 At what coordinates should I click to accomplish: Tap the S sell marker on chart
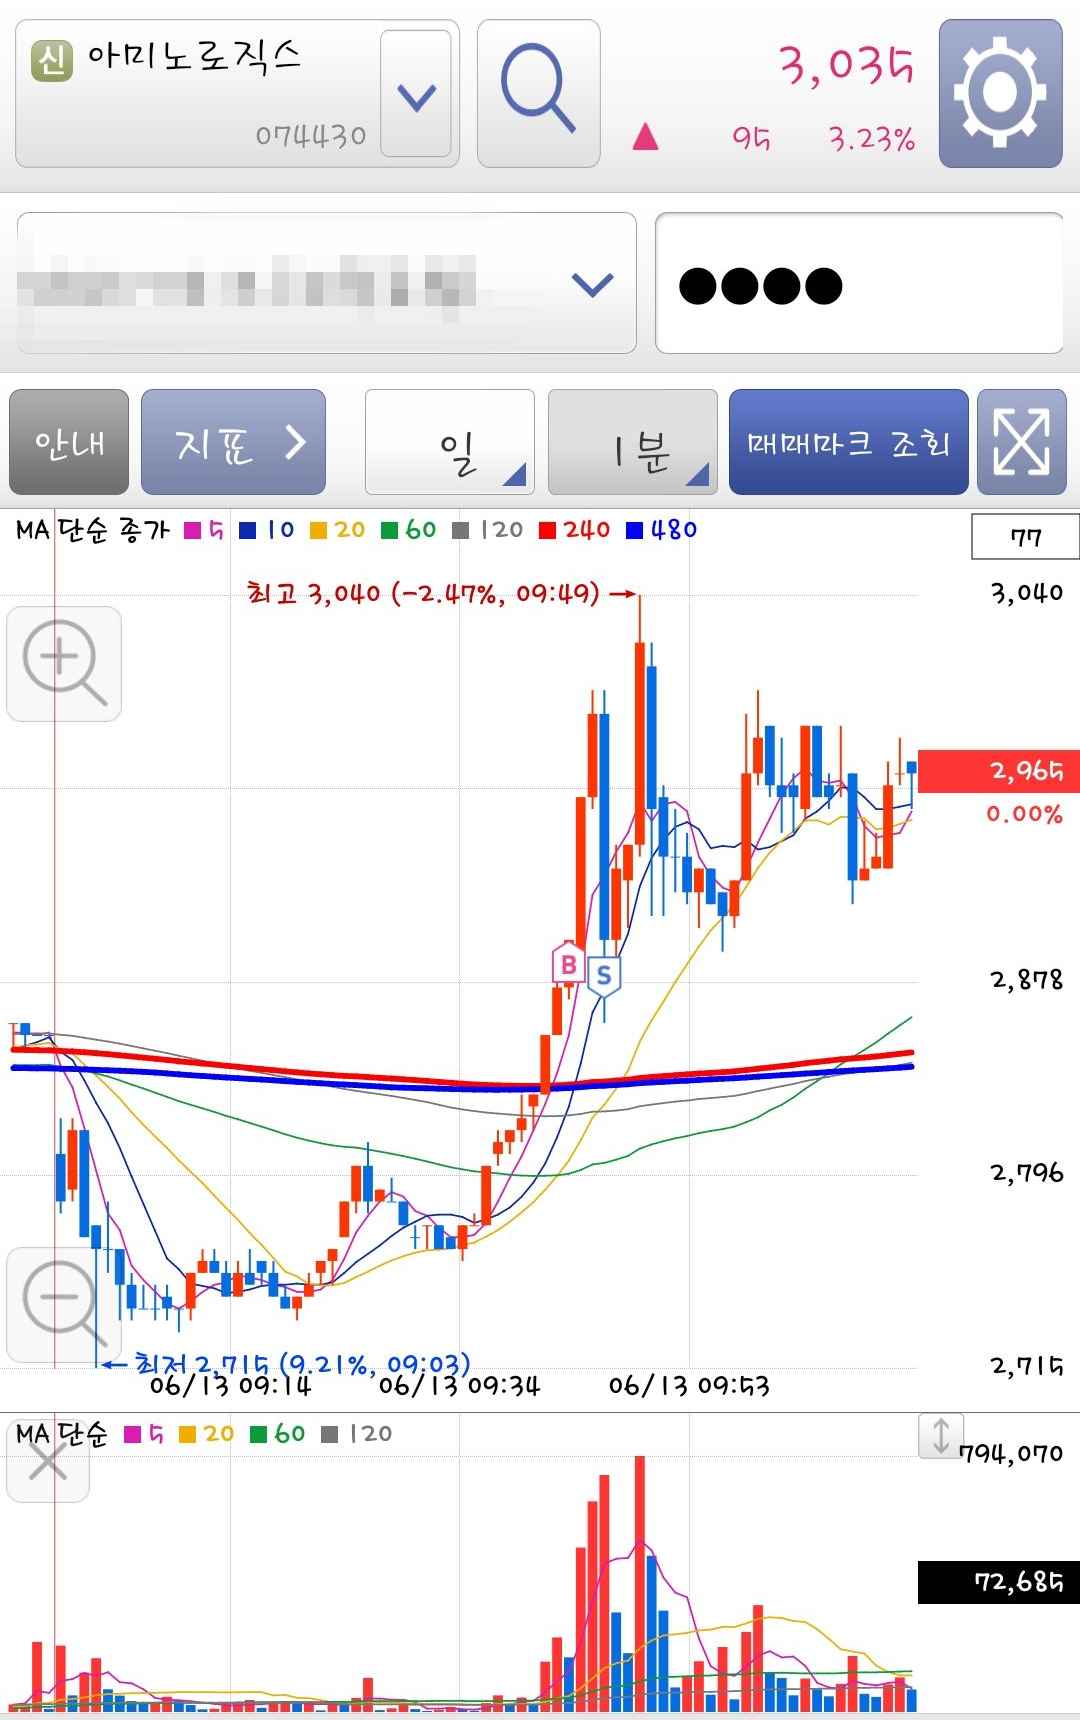[604, 976]
